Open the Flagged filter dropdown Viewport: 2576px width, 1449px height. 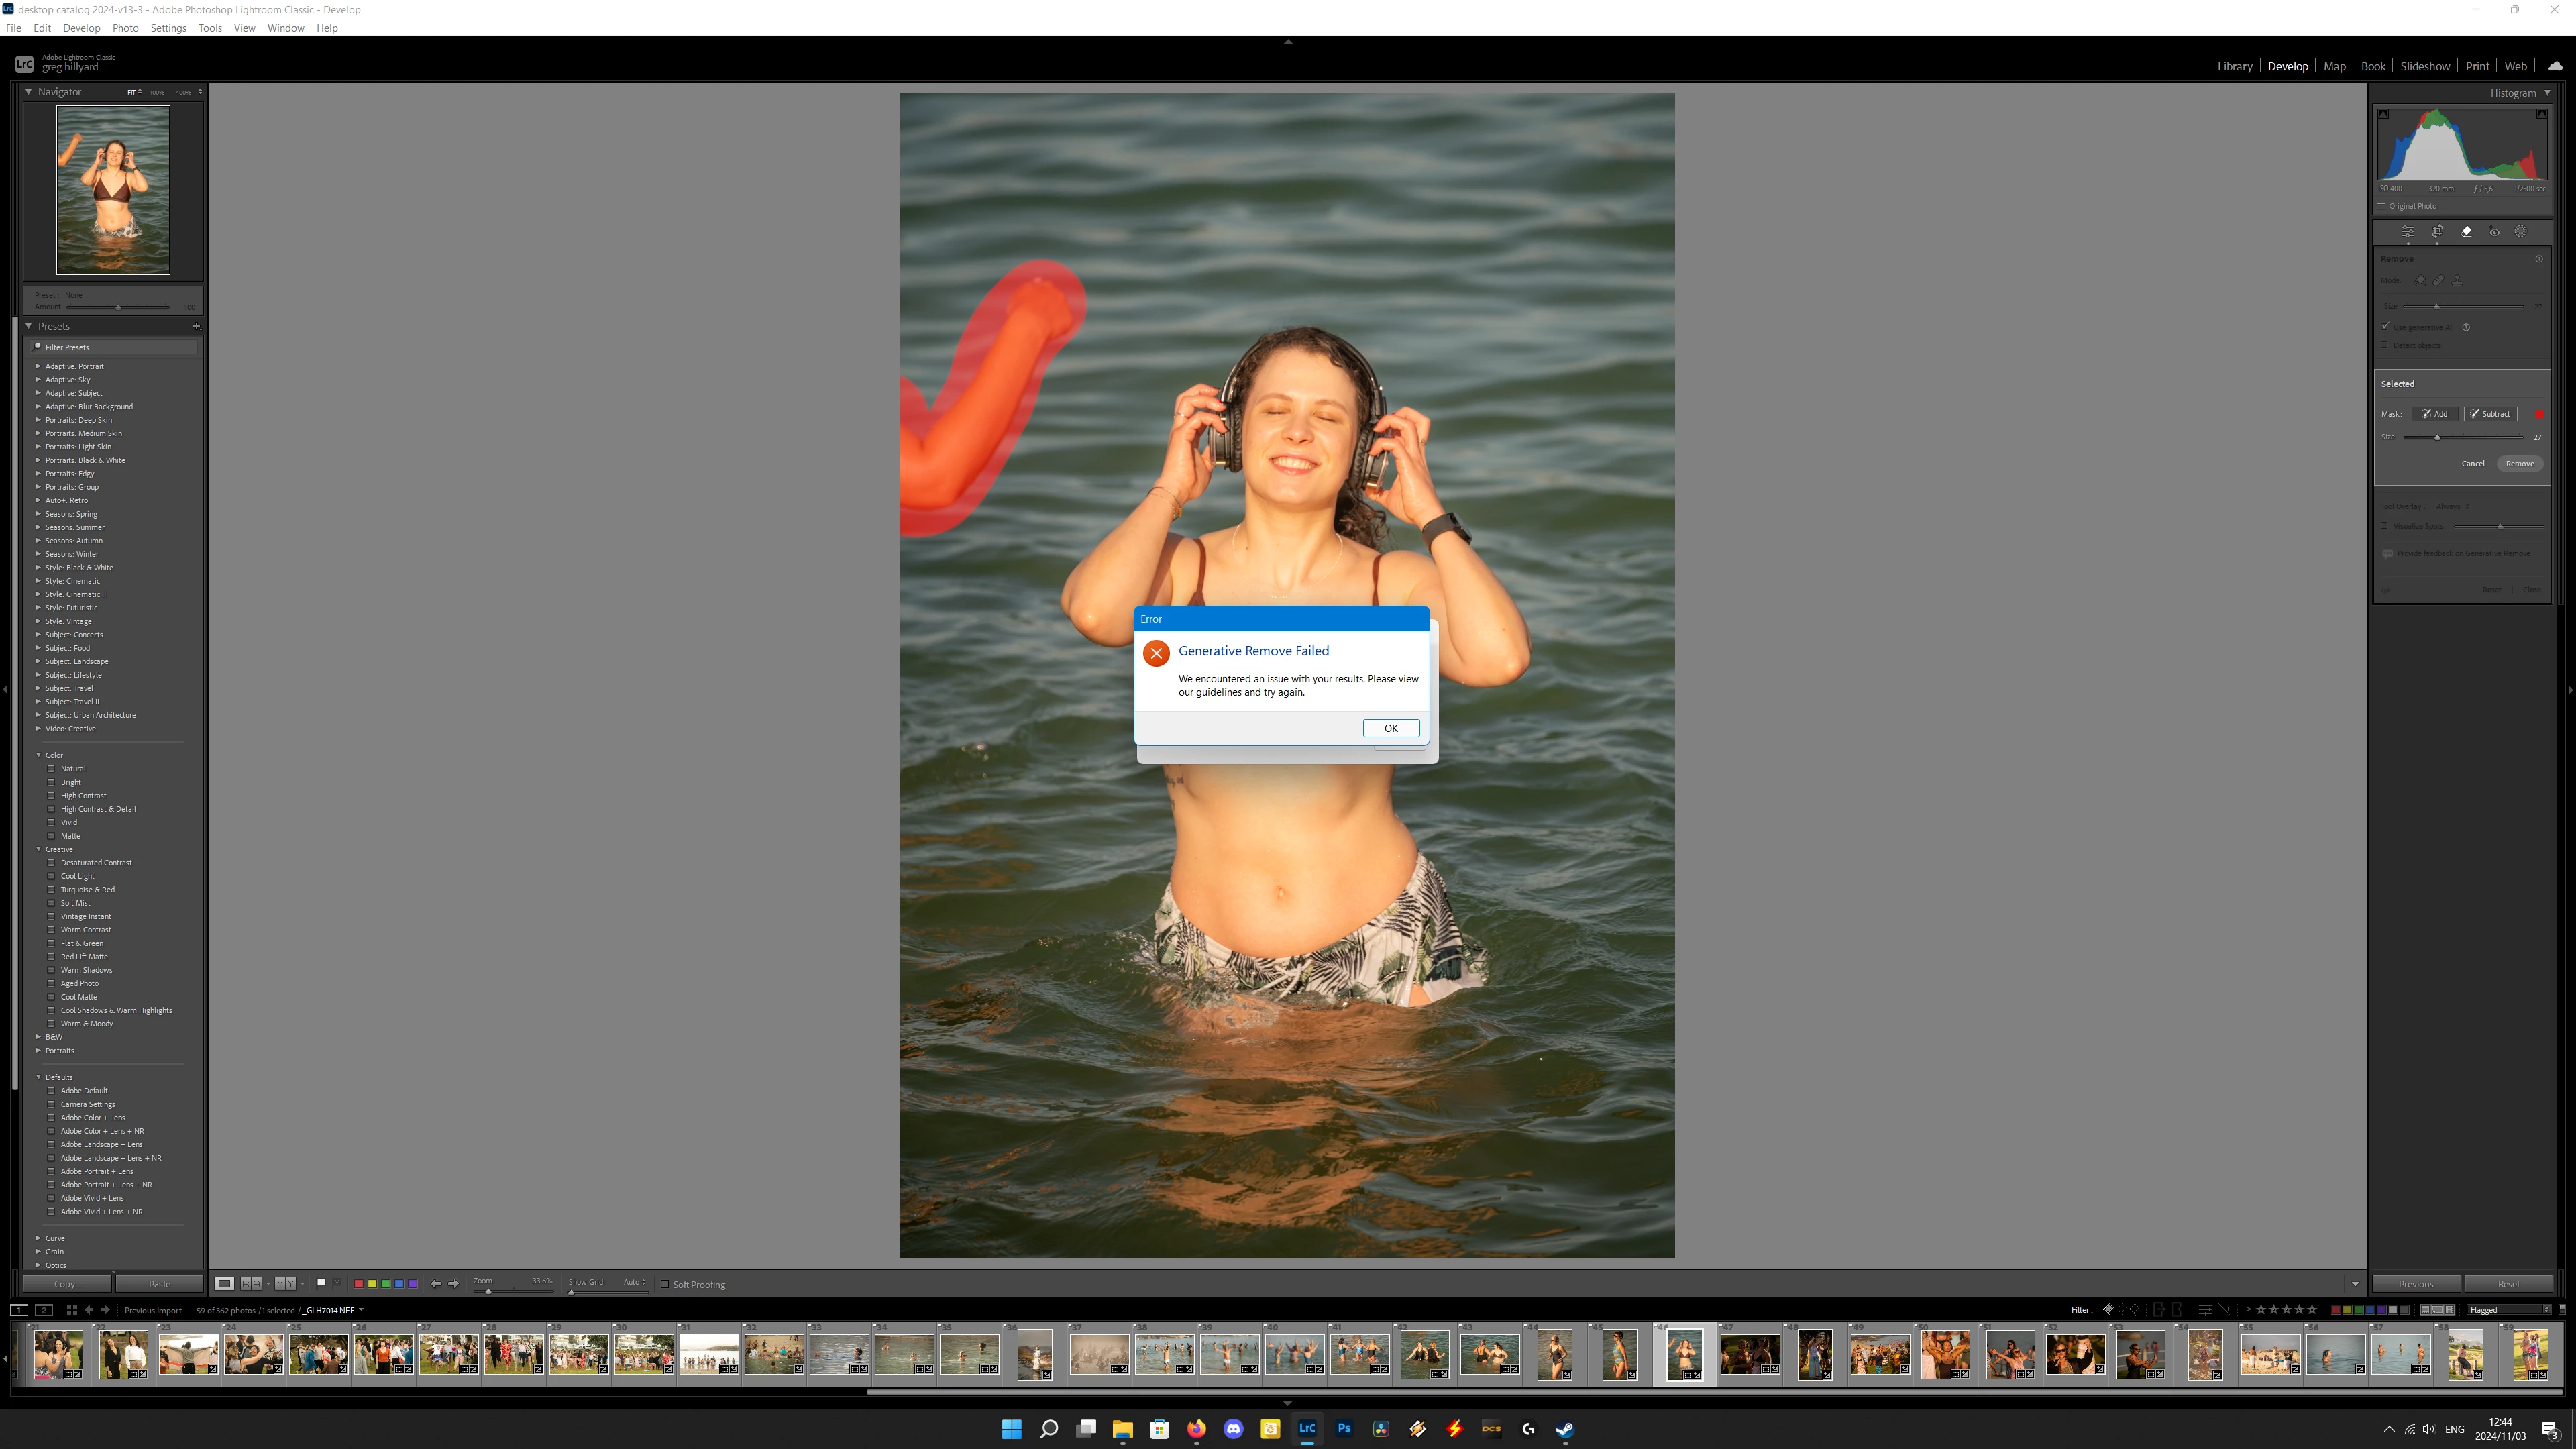click(2510, 1310)
